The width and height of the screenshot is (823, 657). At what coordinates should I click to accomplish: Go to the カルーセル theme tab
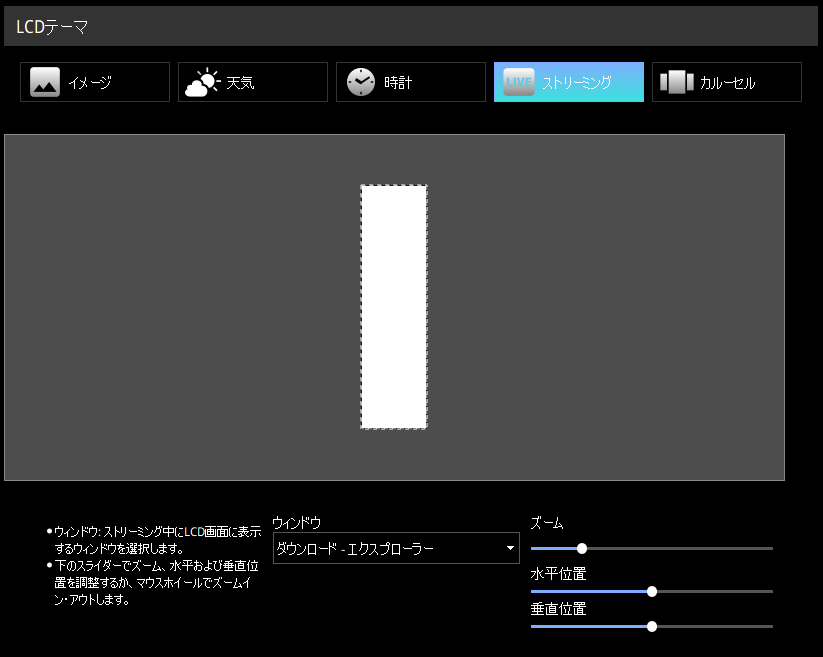(727, 82)
